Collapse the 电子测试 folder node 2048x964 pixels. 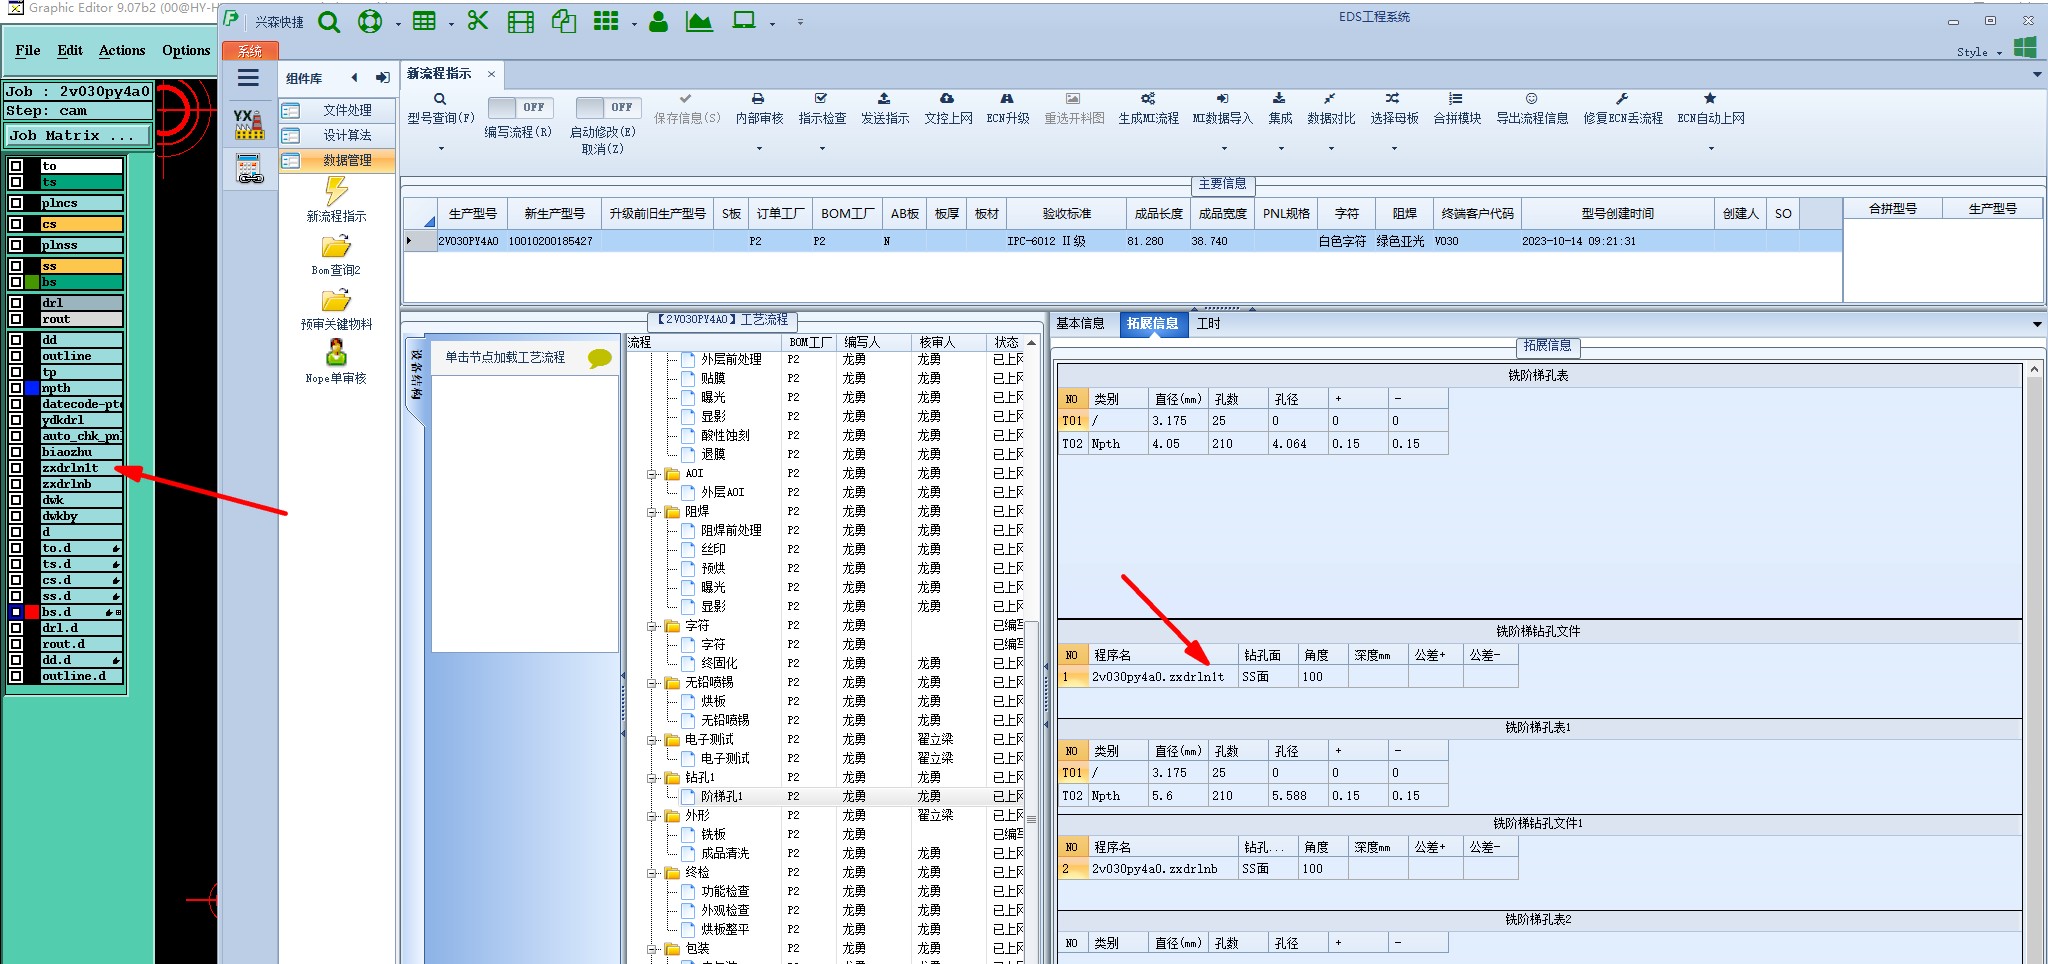tap(652, 740)
